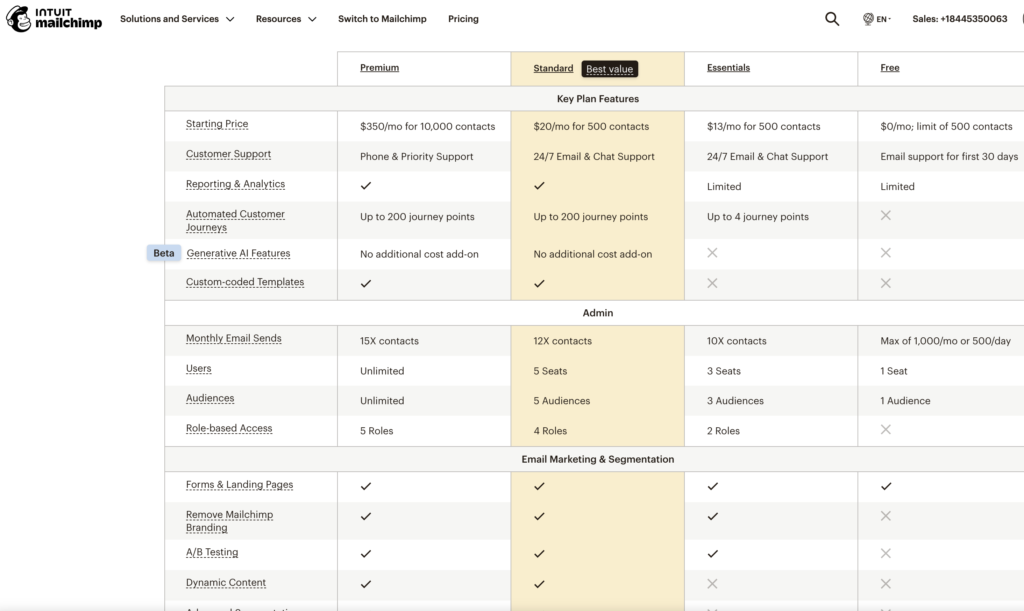Click Free X for Custom-coded Templates

click(886, 283)
